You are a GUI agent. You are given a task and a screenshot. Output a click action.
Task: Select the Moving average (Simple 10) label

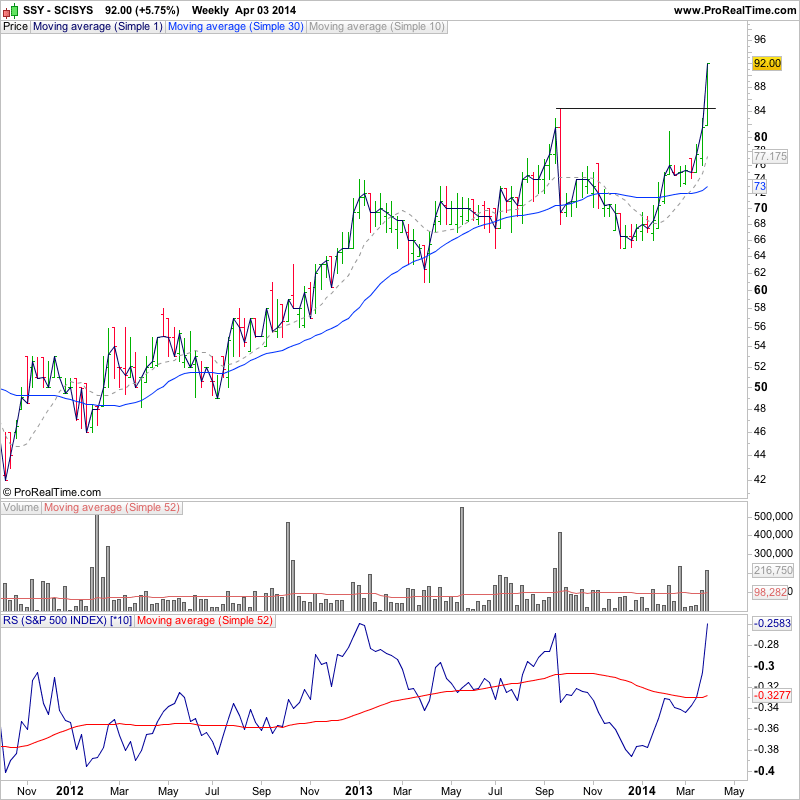click(x=377, y=27)
